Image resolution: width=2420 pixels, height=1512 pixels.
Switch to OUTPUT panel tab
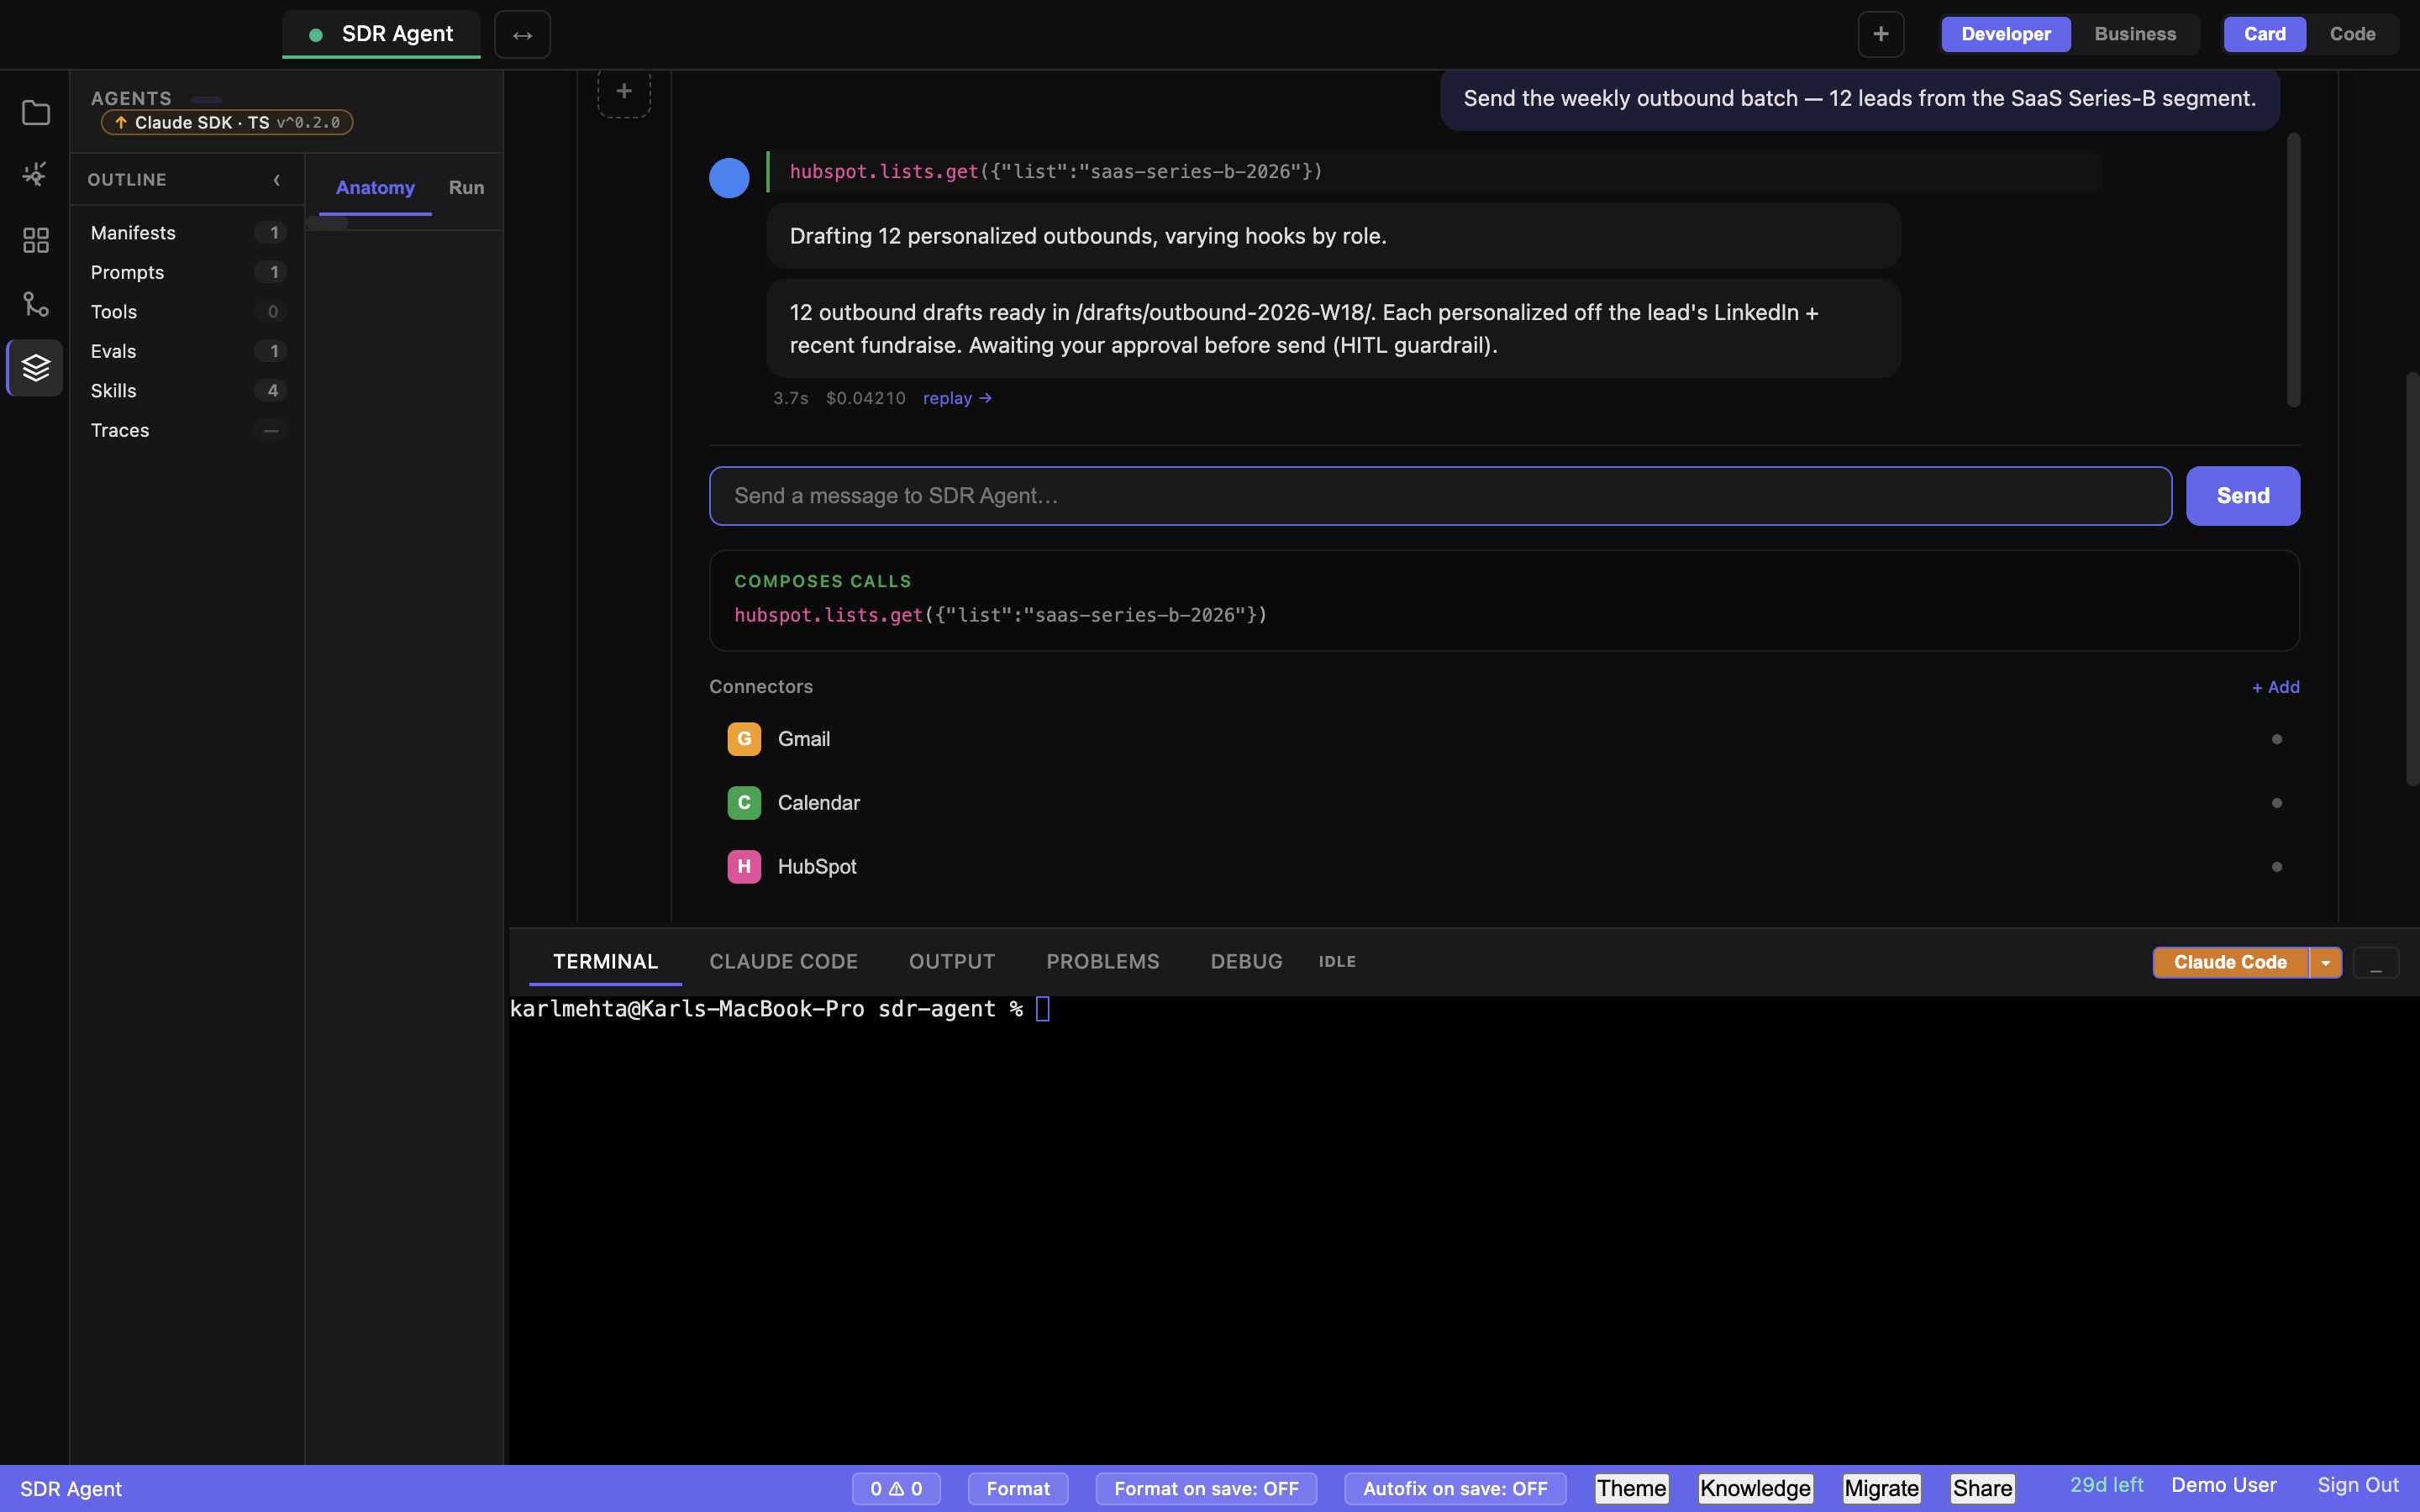[x=951, y=962]
